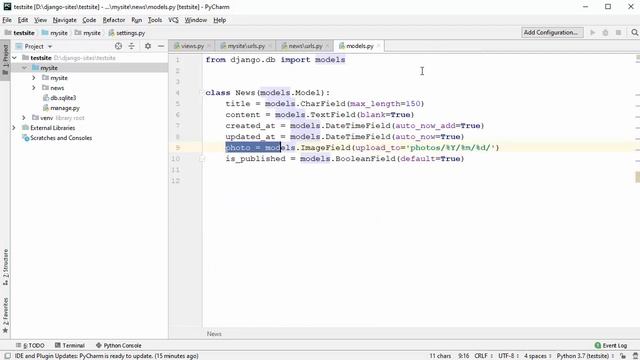
Task: Change the 4 spaces indent setting
Action: coord(537,356)
